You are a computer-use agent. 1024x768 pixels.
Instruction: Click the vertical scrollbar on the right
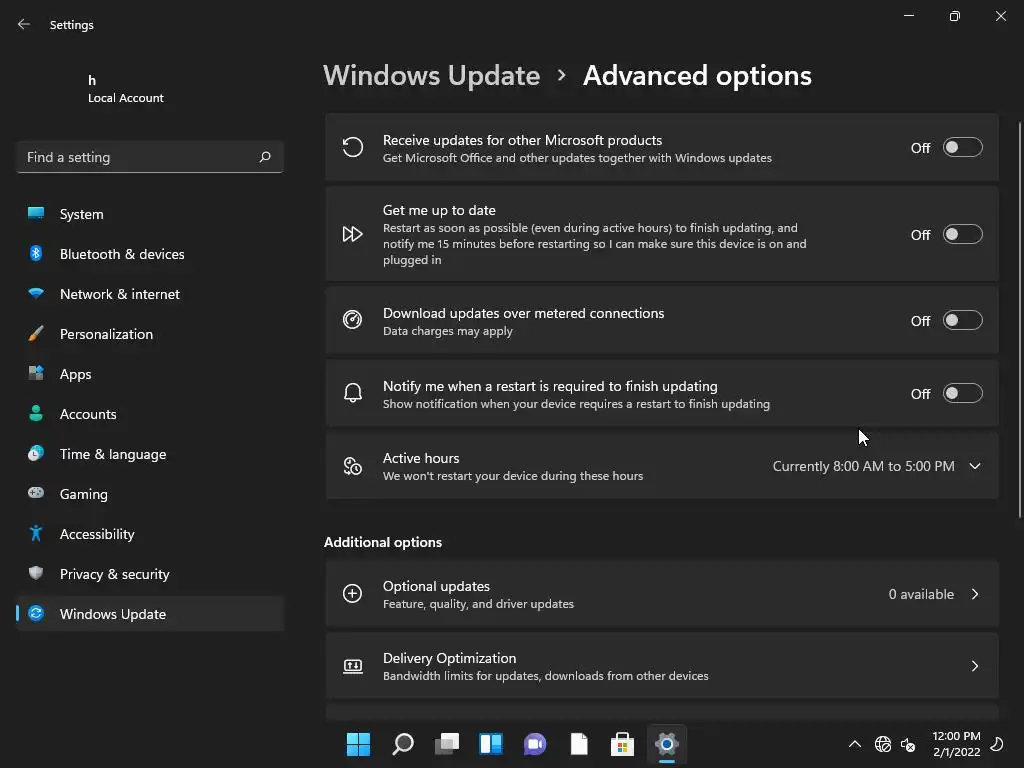1019,320
